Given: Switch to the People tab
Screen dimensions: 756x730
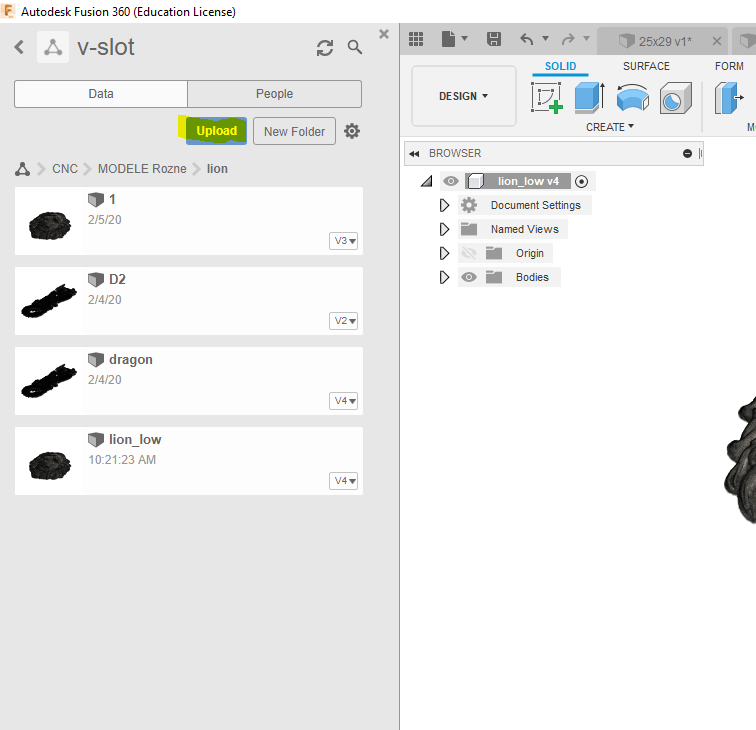Looking at the screenshot, I should [x=274, y=94].
